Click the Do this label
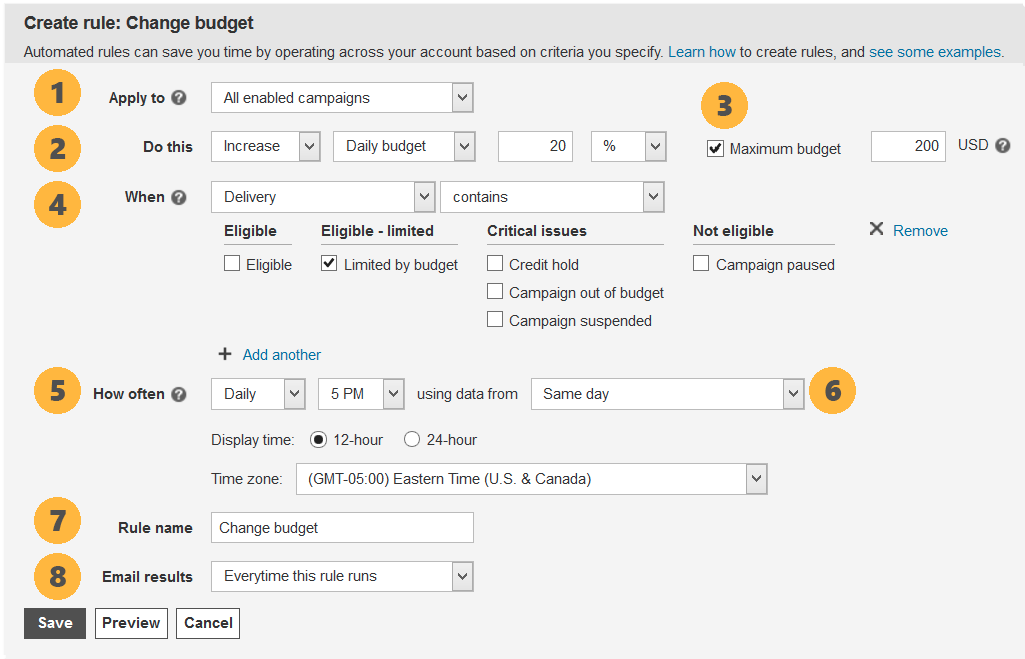Viewport: 1025px width, 659px height. pos(168,147)
